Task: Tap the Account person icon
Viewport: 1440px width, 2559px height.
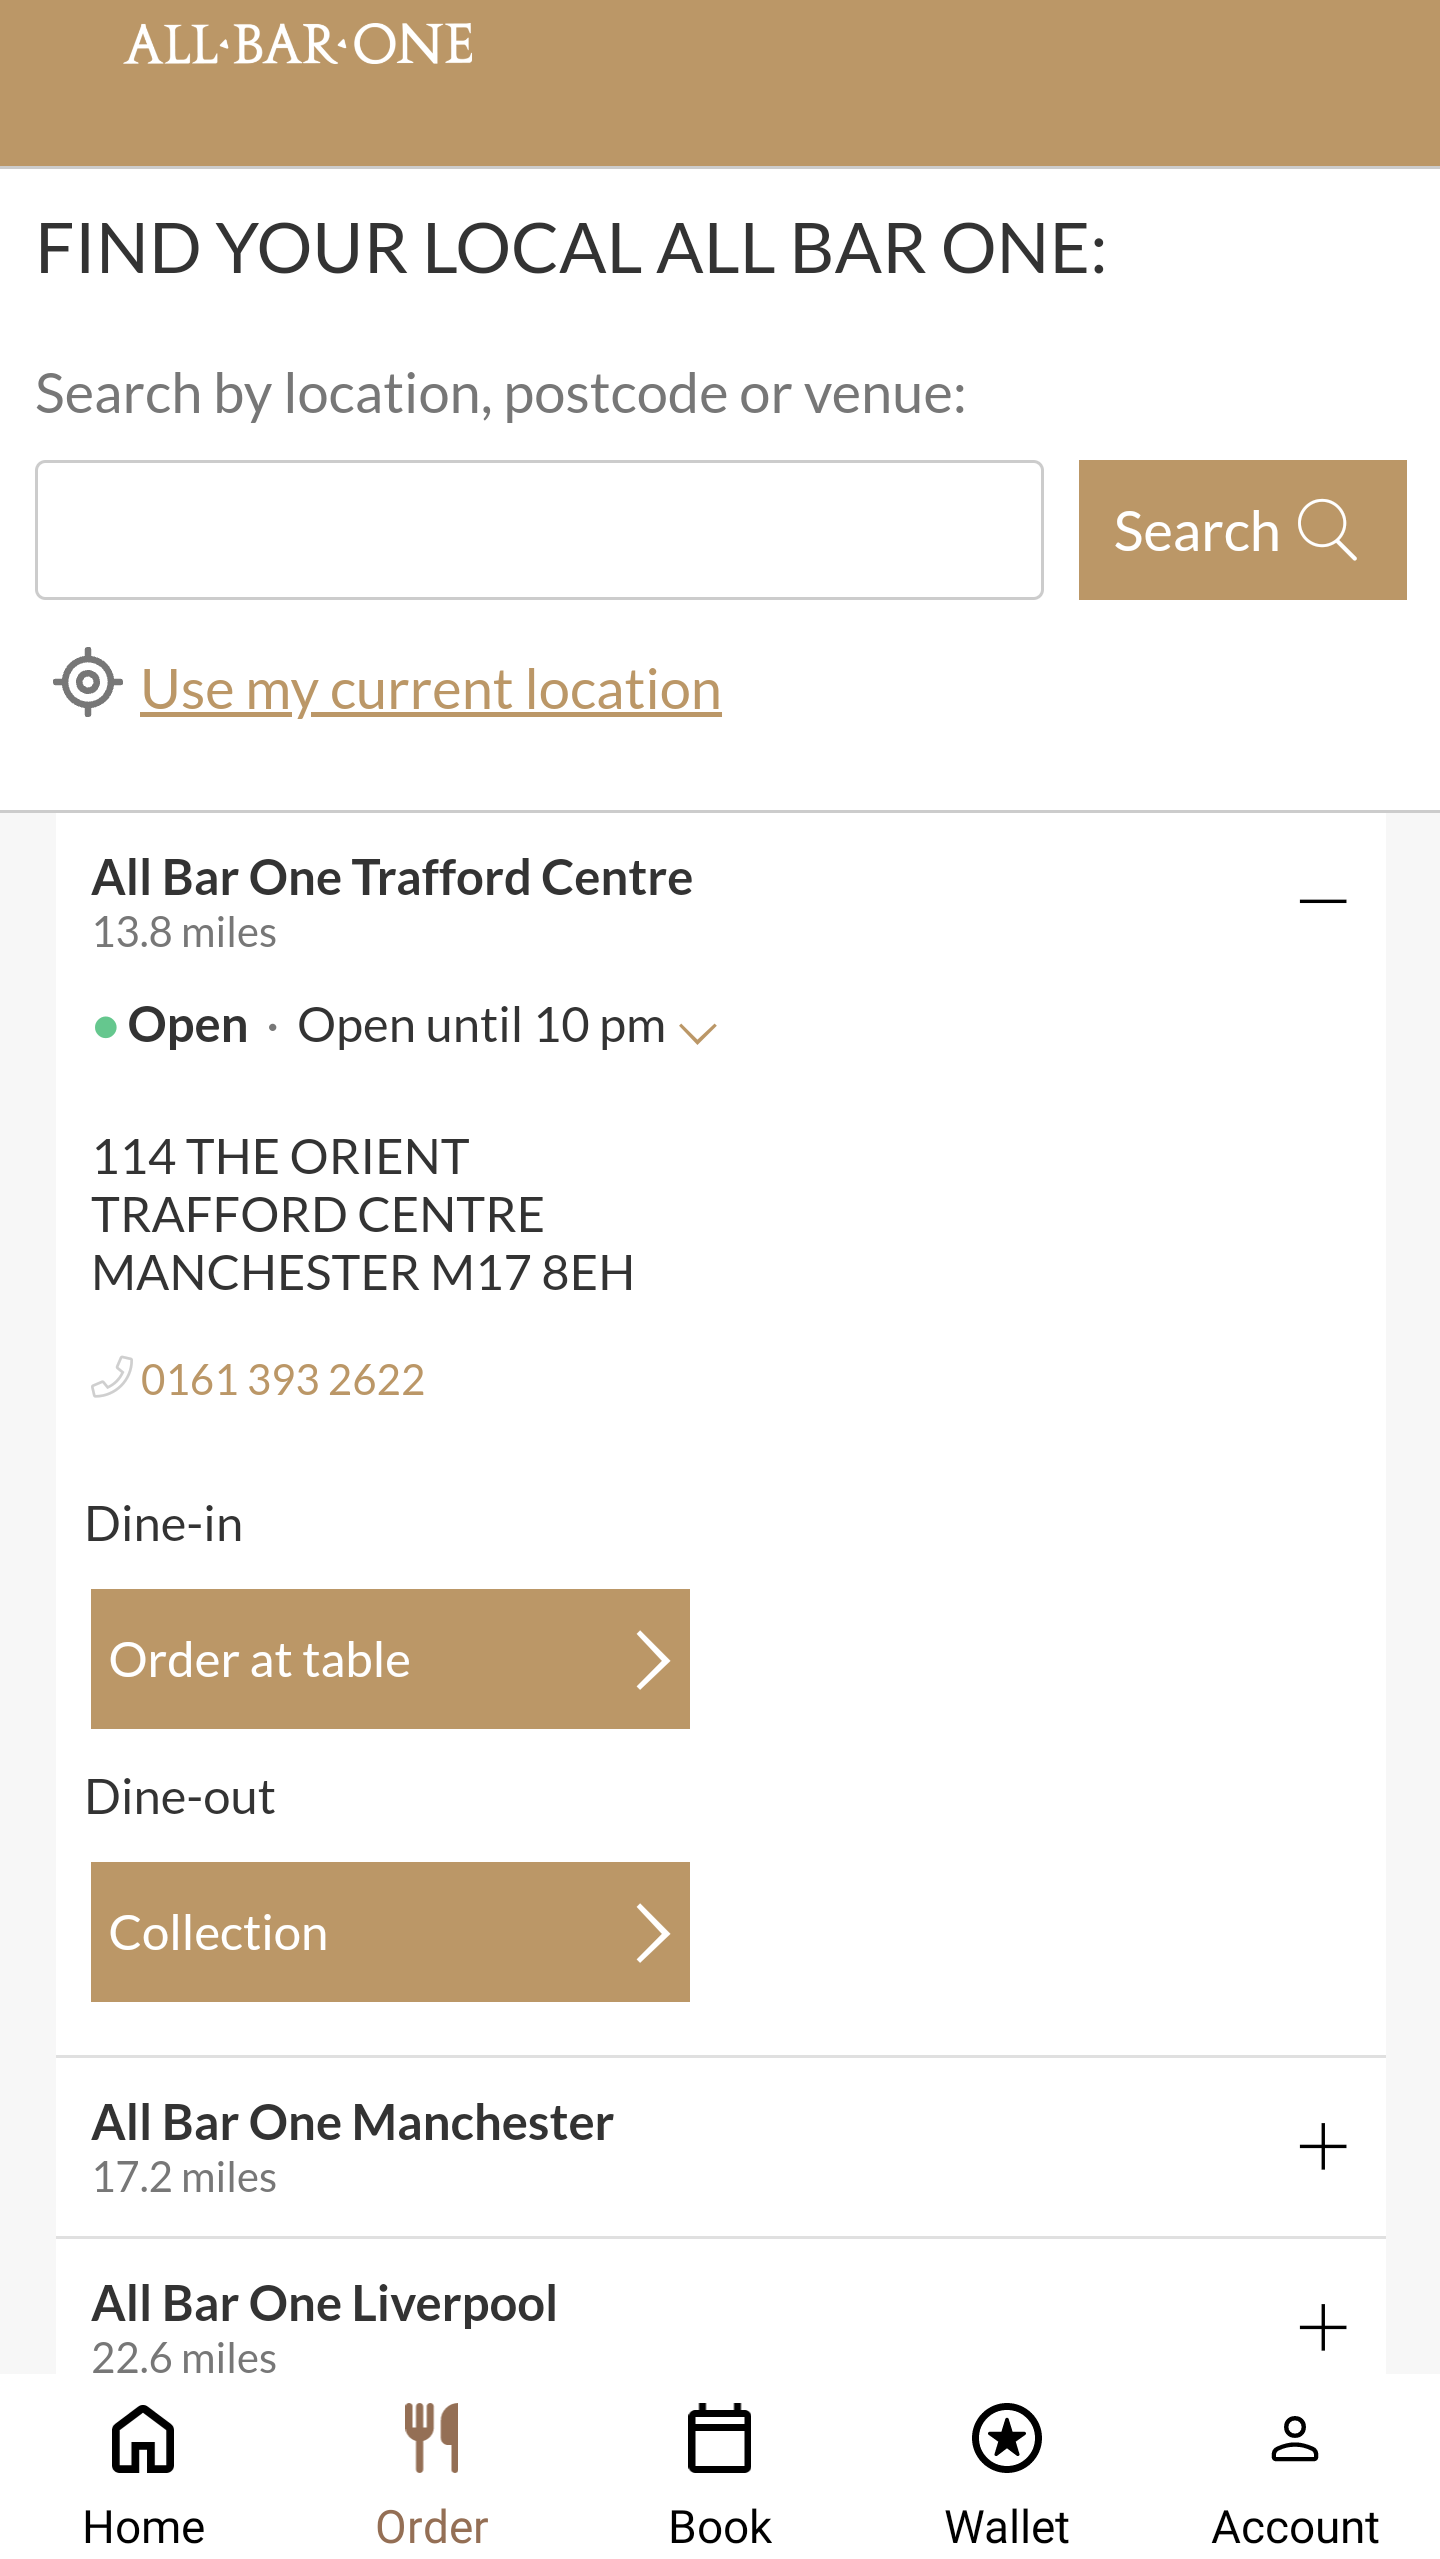Action: tap(1295, 2438)
